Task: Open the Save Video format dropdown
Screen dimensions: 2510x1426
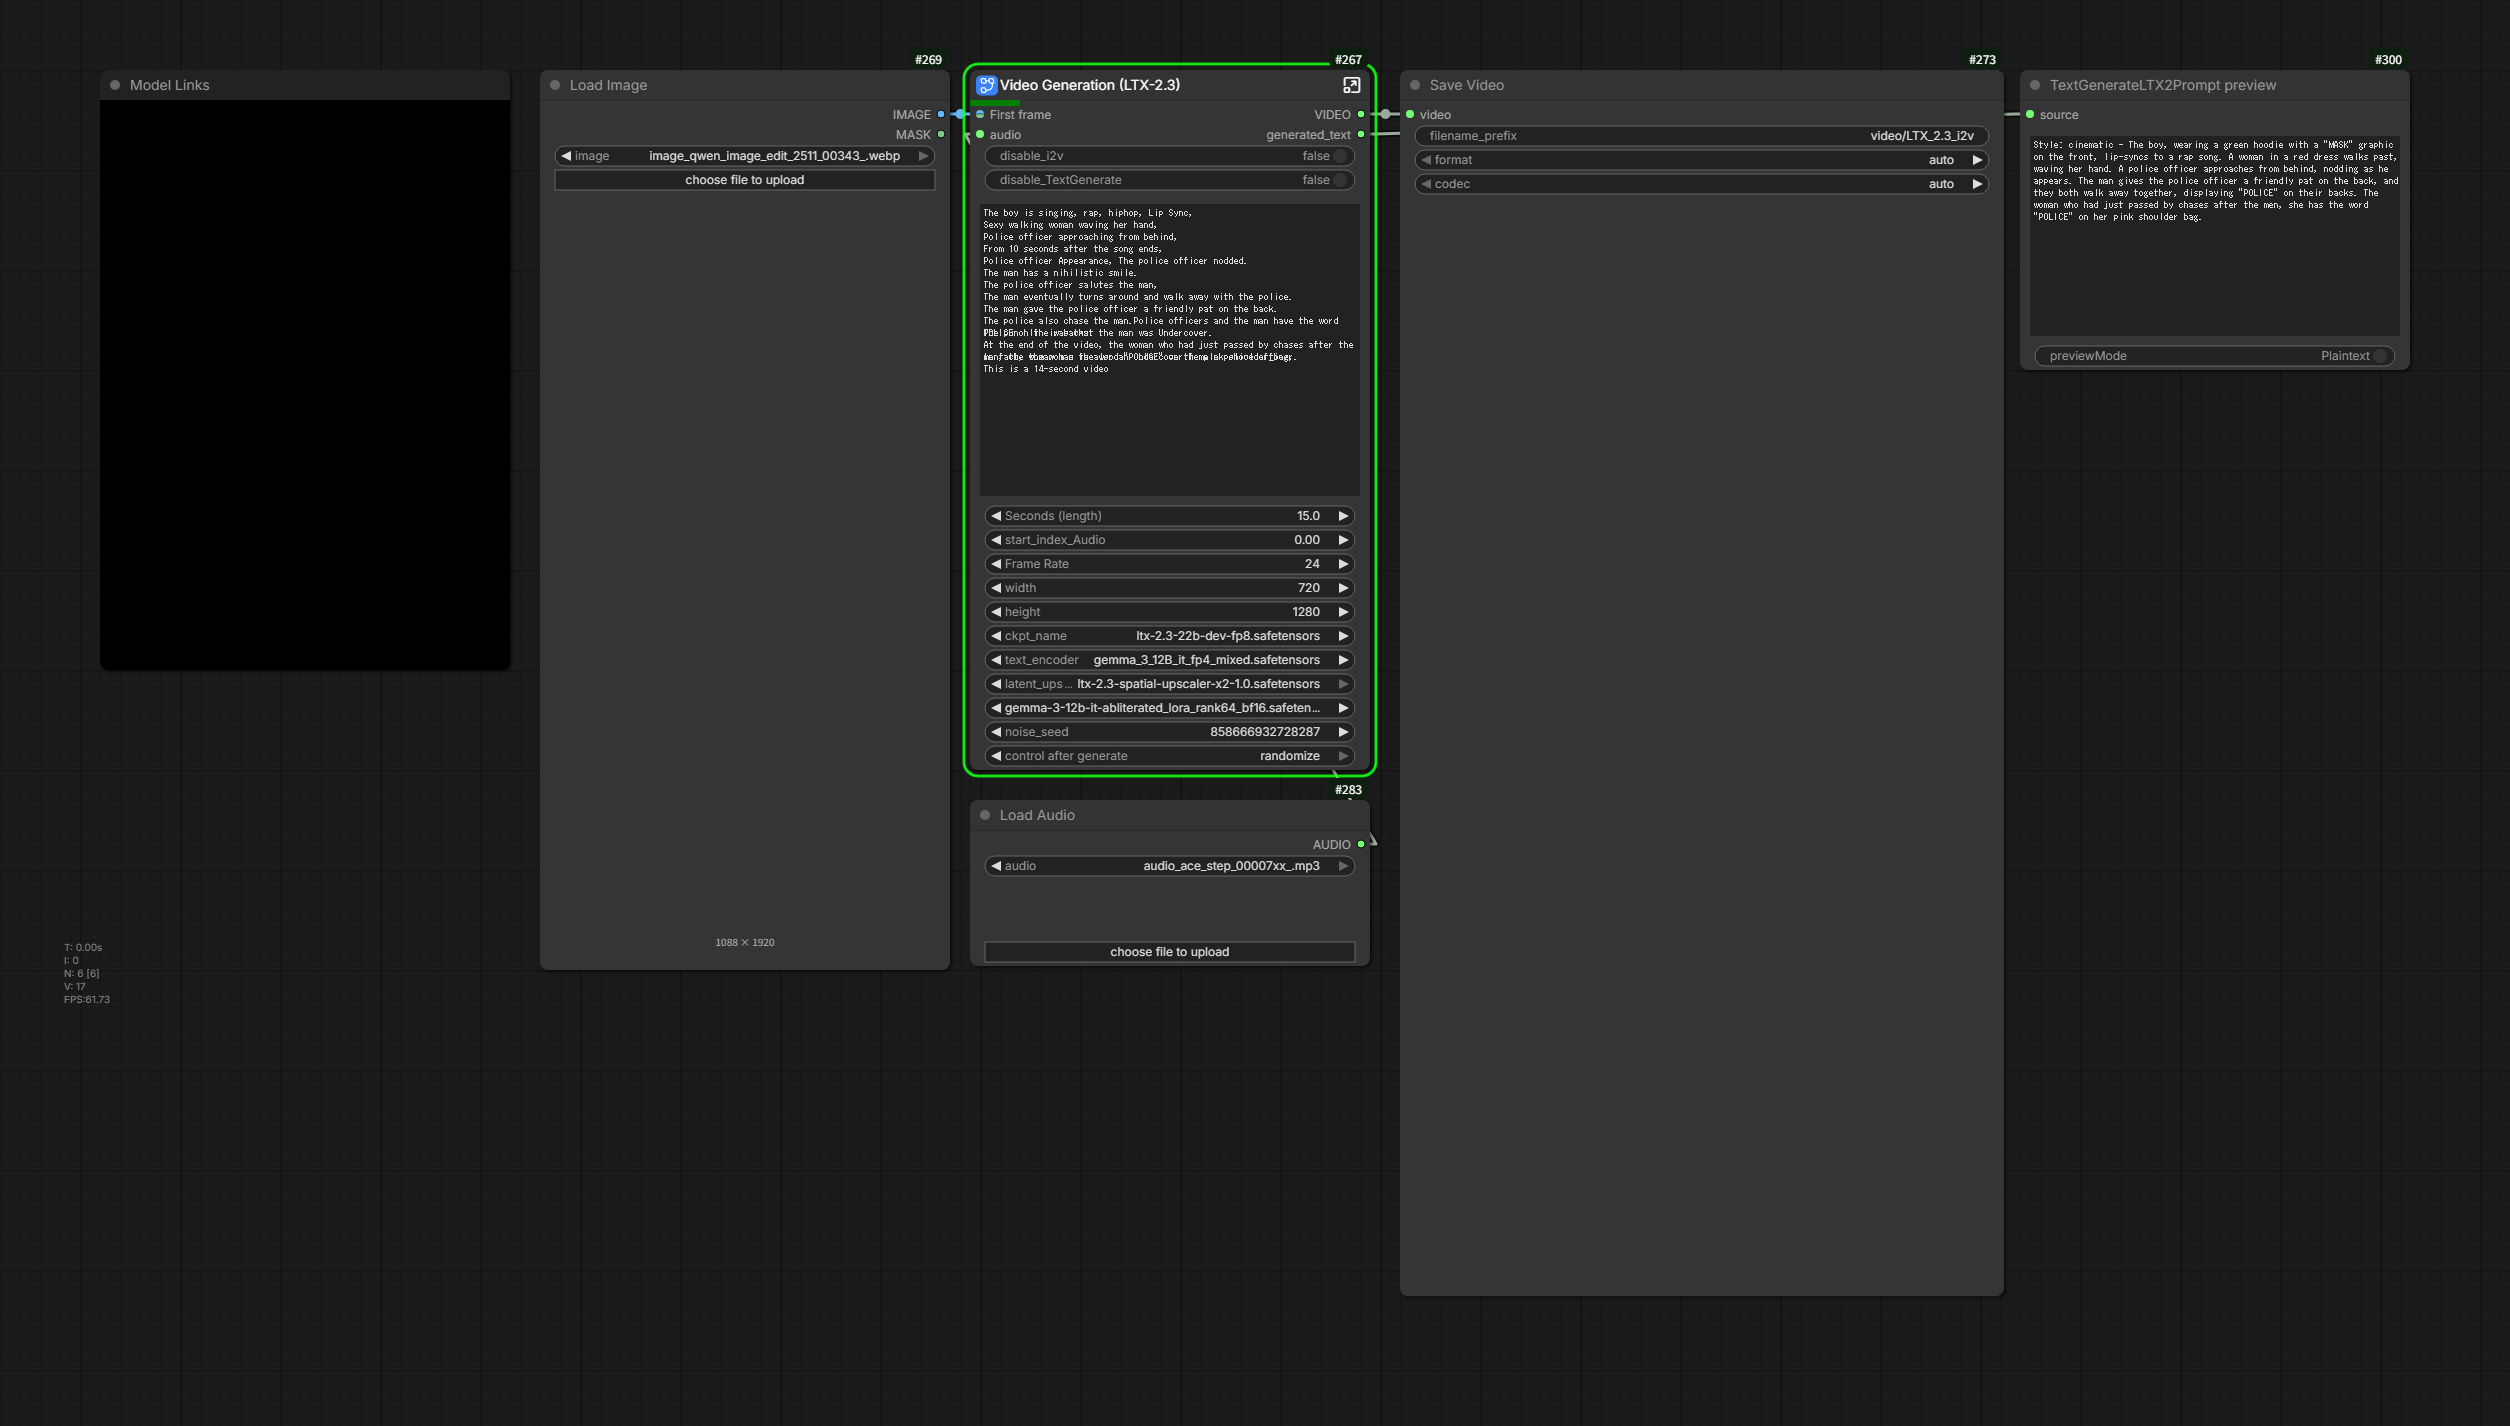Action: 1701,160
